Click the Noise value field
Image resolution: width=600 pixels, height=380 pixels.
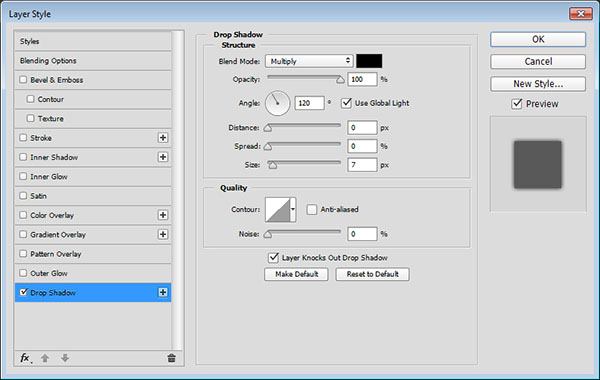[x=362, y=234]
